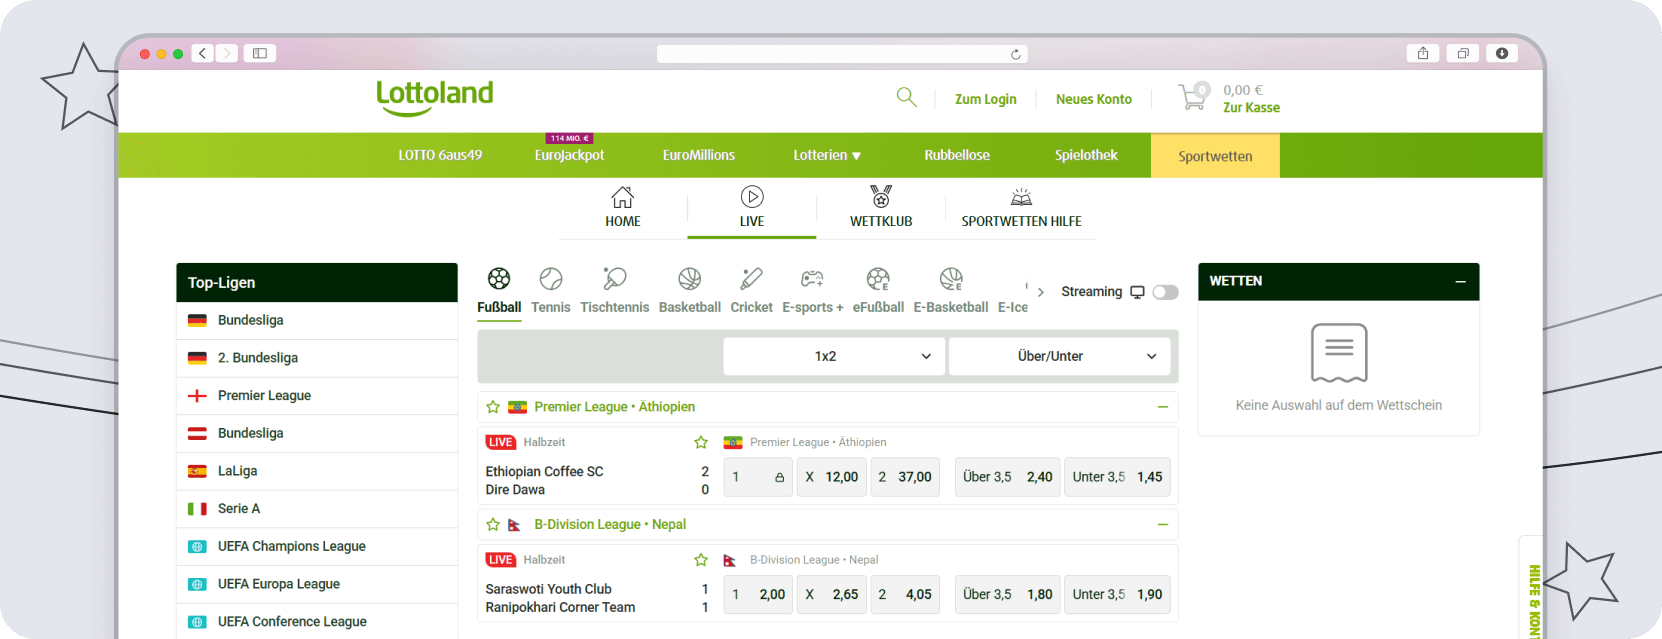
Task: Favorite the Saraswoti Youth Club match star
Action: tap(701, 560)
